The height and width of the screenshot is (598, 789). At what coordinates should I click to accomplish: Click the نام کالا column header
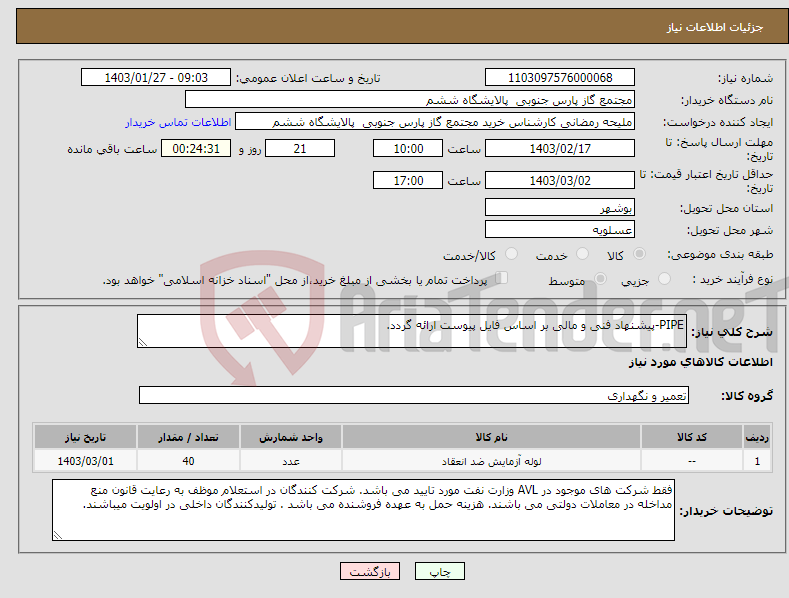pos(491,437)
